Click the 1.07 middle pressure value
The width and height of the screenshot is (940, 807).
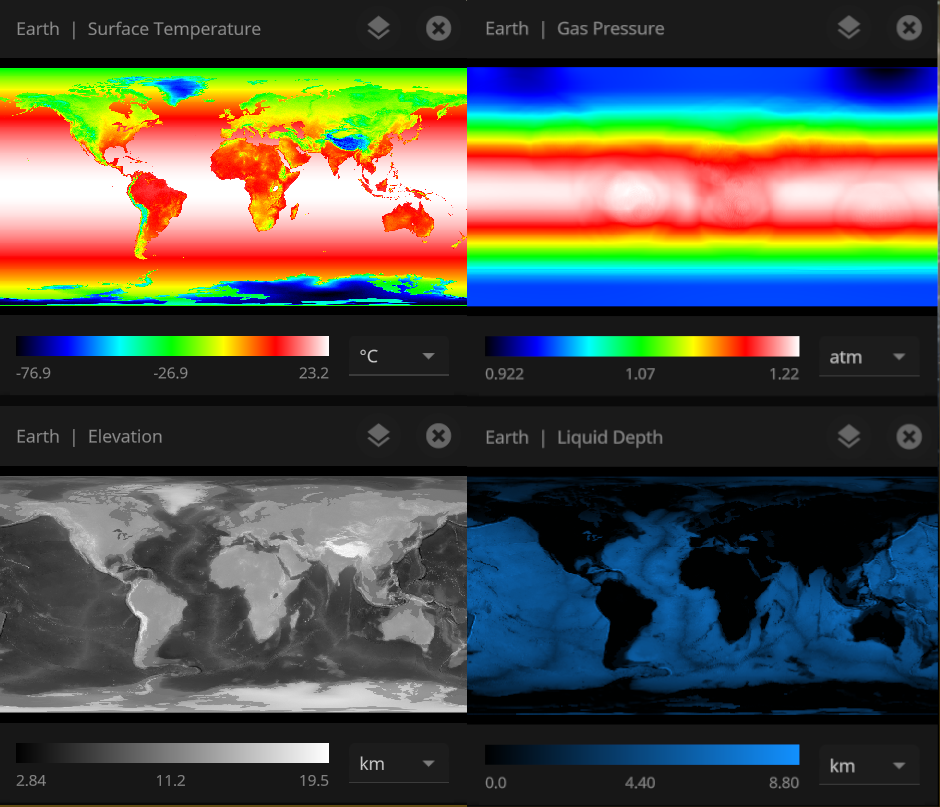coord(640,374)
